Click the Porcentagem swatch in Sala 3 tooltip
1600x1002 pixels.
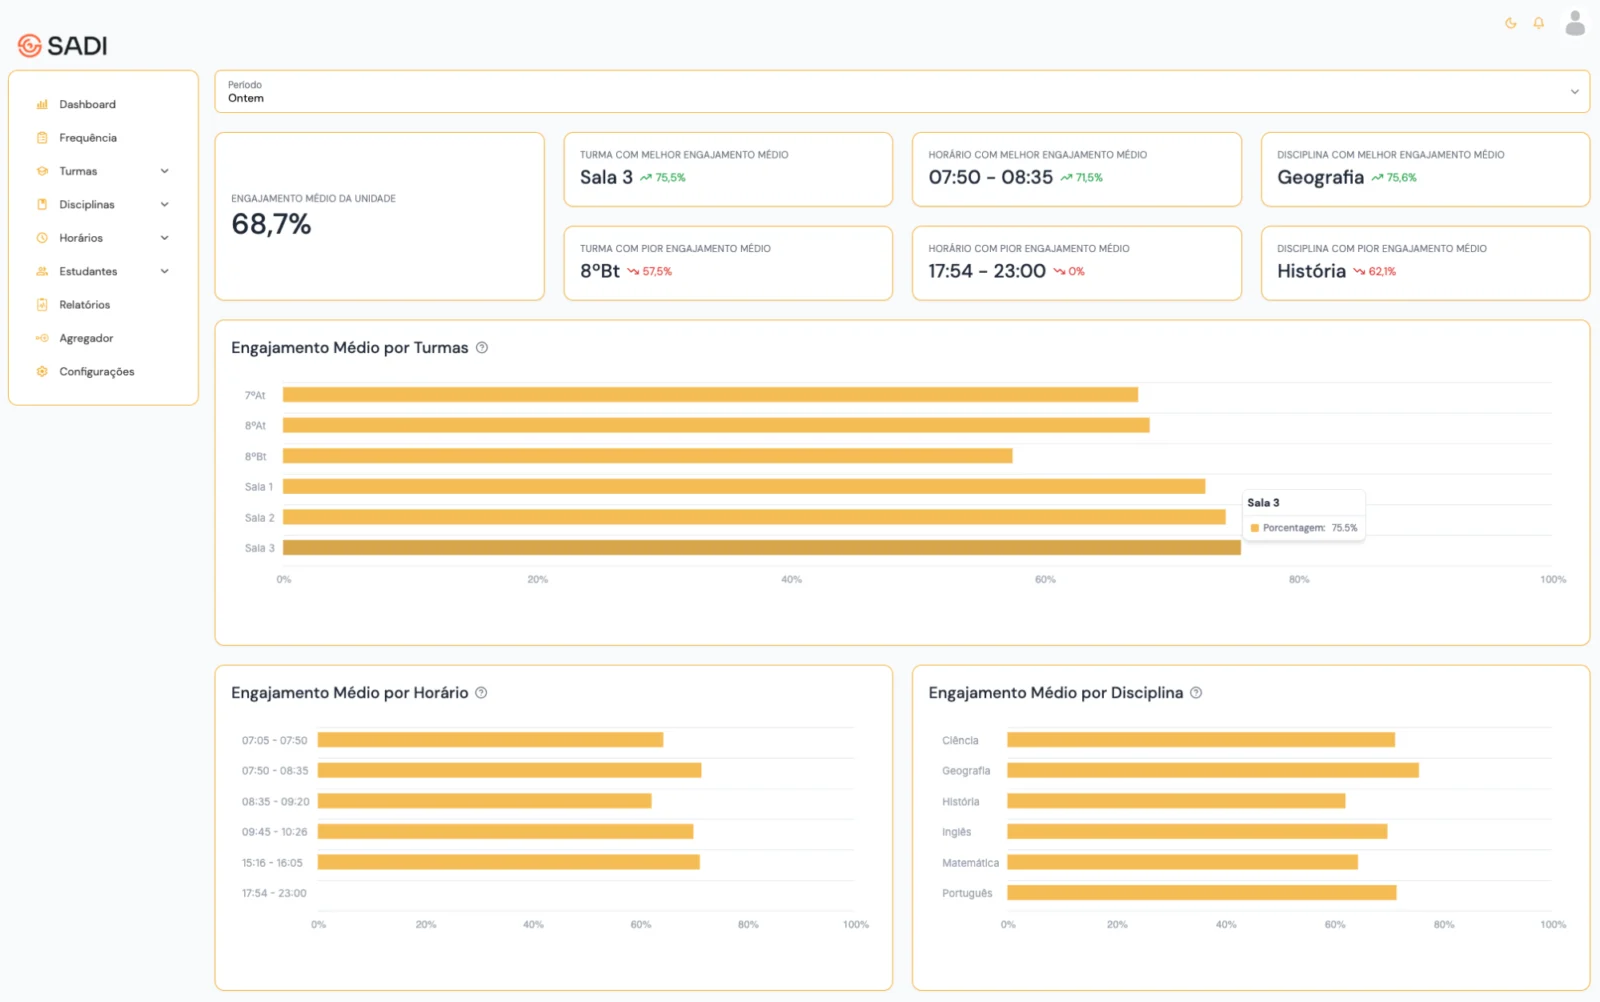pos(1255,528)
